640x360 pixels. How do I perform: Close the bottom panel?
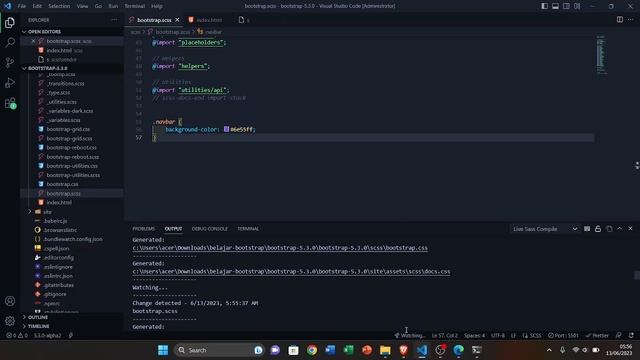630,229
